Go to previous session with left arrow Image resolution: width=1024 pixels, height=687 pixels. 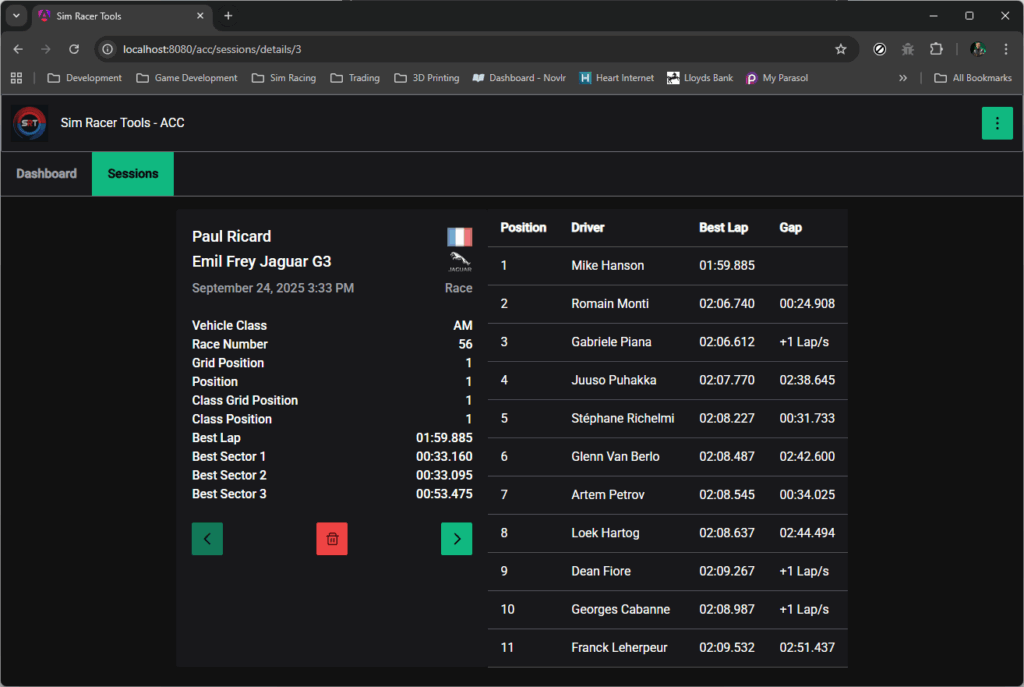207,539
